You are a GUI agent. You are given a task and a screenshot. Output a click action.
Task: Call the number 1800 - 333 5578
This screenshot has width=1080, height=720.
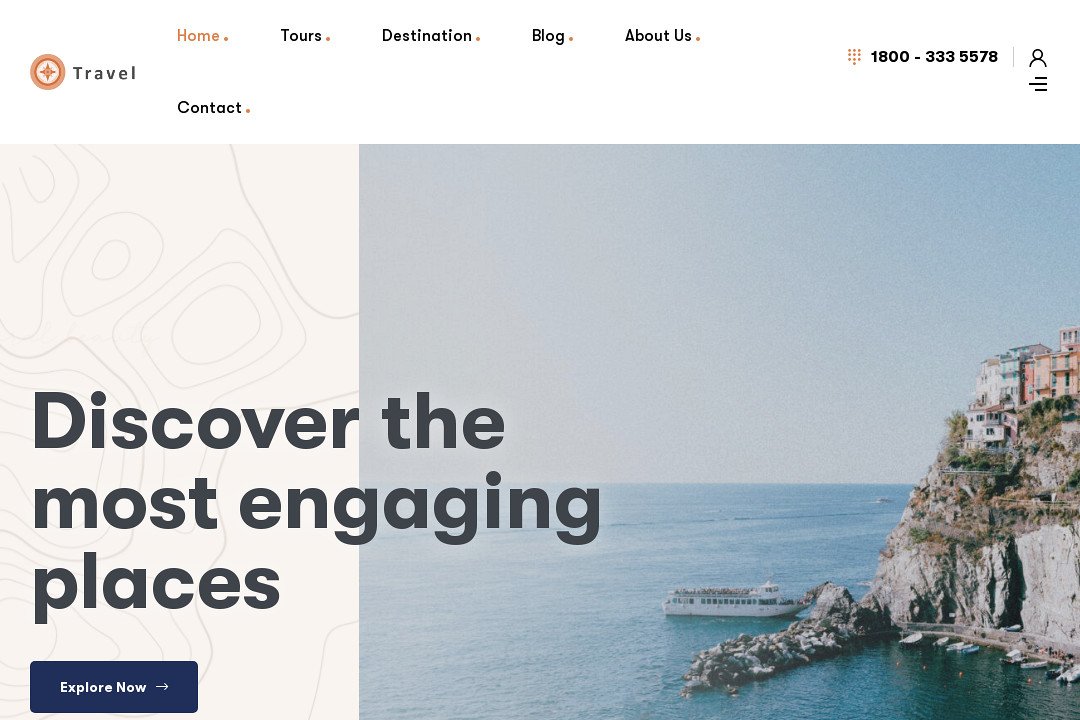[x=934, y=56]
